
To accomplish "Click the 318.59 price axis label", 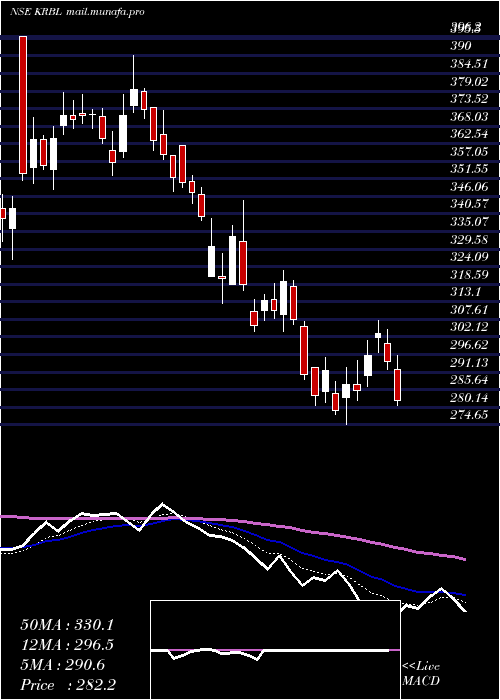I will (x=468, y=275).
